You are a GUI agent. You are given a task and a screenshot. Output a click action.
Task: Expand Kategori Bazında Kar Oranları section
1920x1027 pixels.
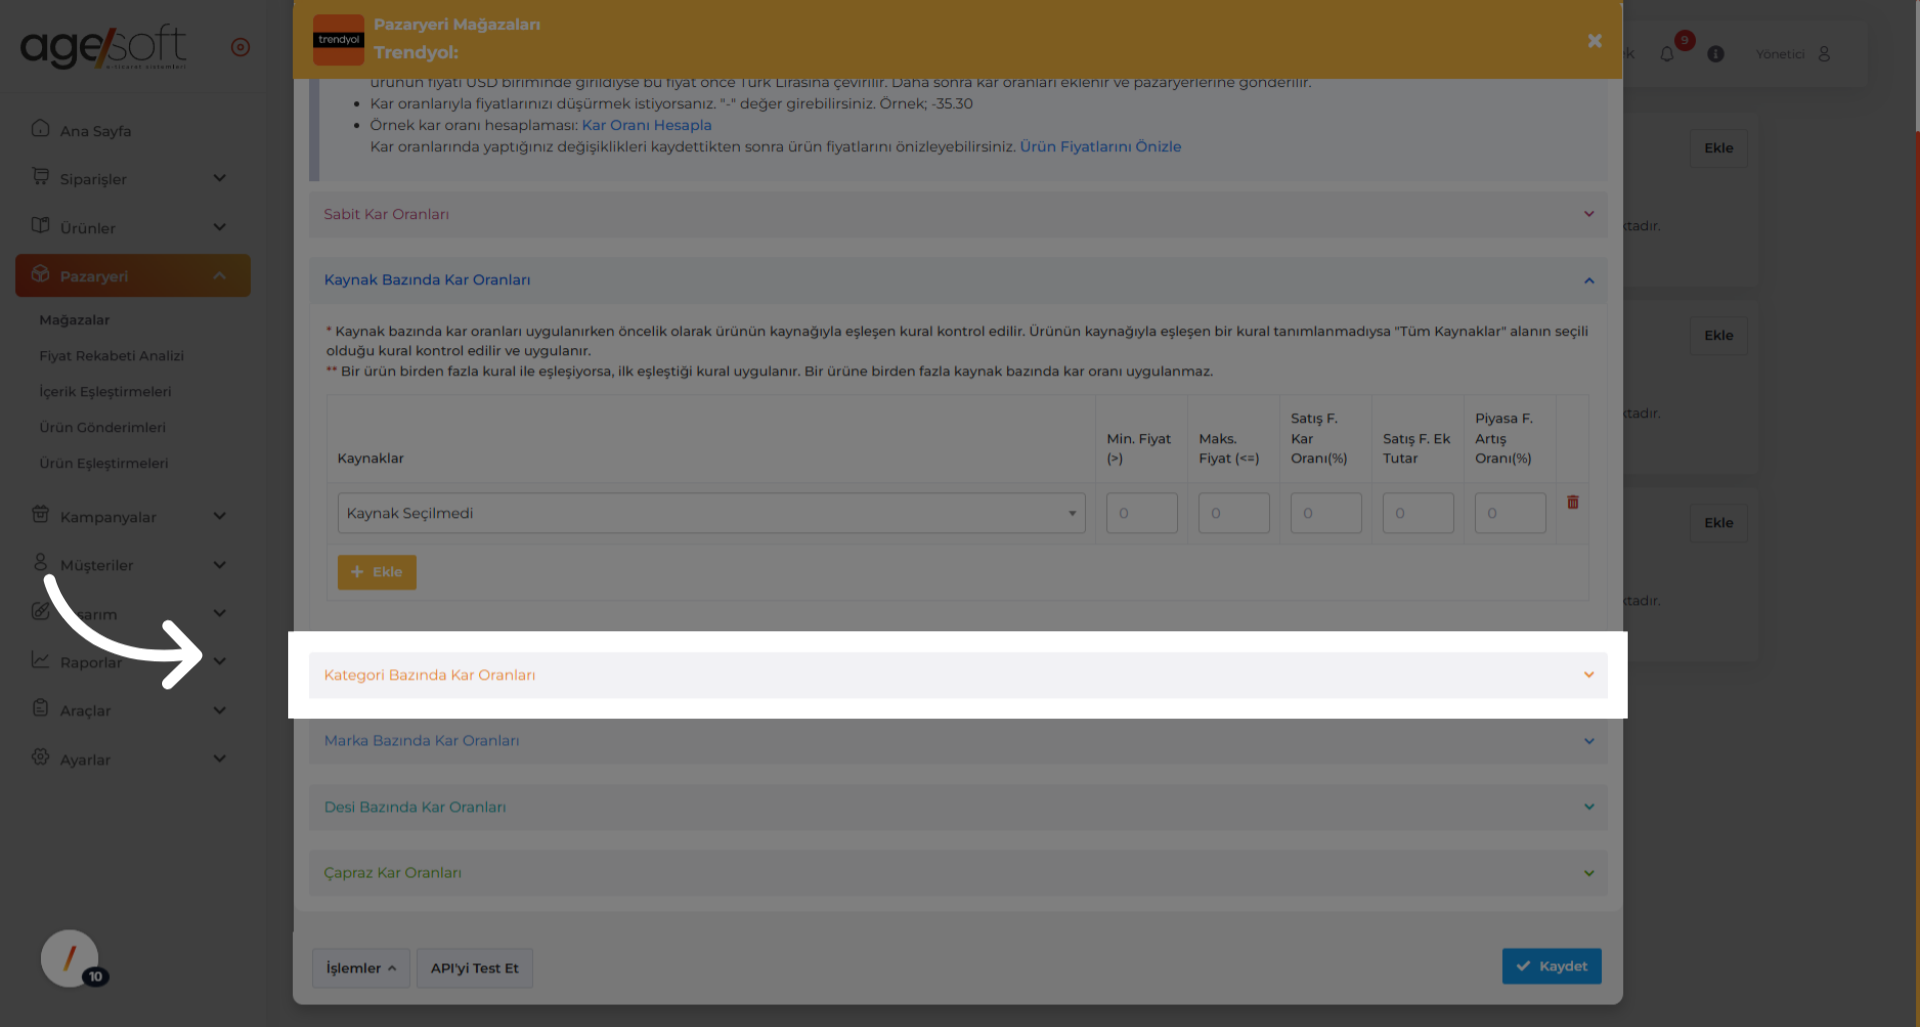[958, 675]
